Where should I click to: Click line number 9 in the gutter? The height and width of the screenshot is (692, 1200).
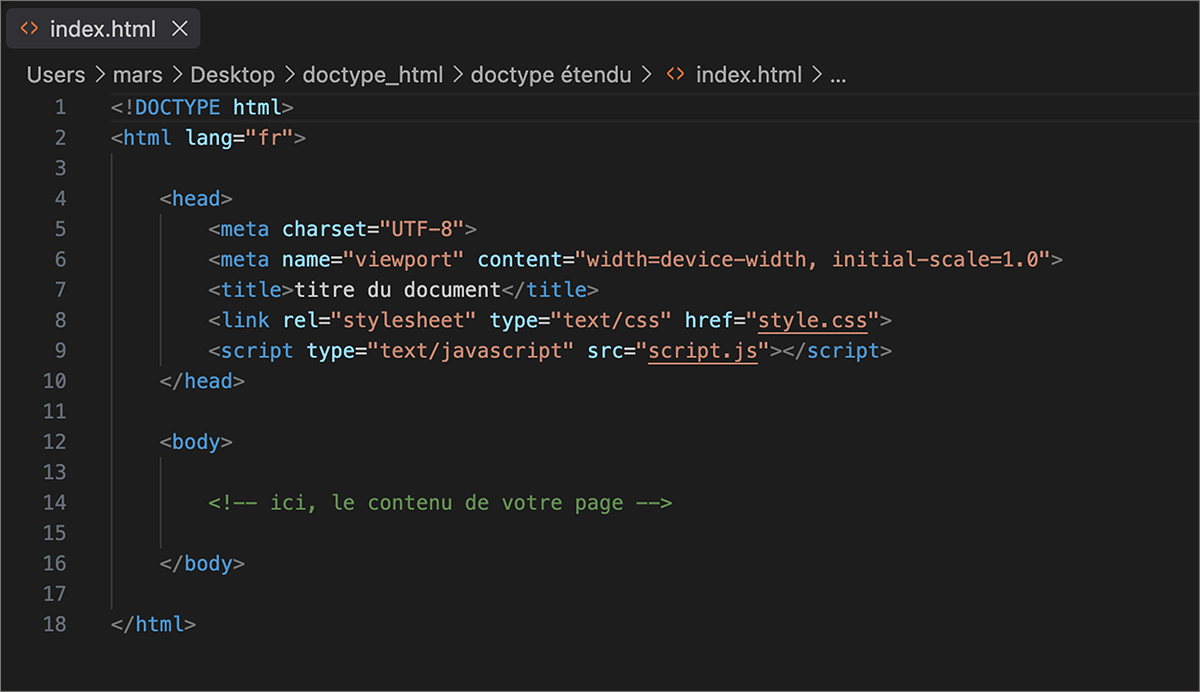[61, 351]
